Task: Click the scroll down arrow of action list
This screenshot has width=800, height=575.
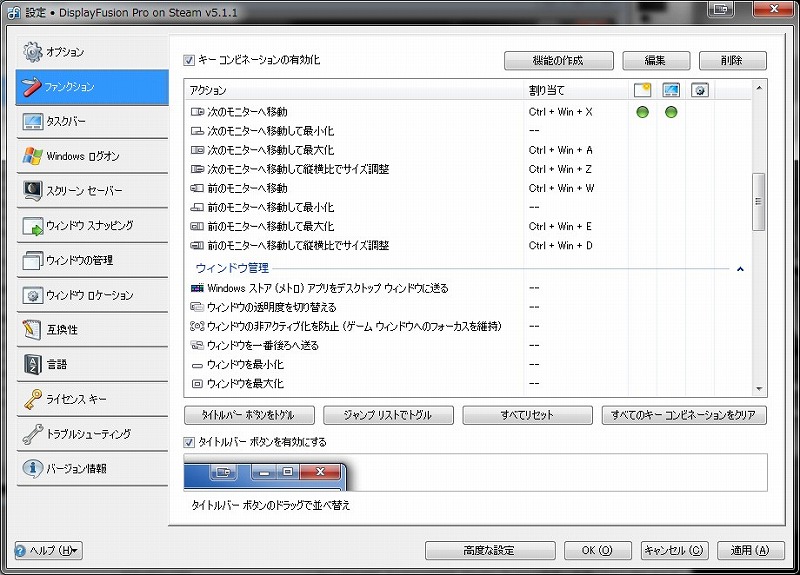Action: [x=759, y=389]
